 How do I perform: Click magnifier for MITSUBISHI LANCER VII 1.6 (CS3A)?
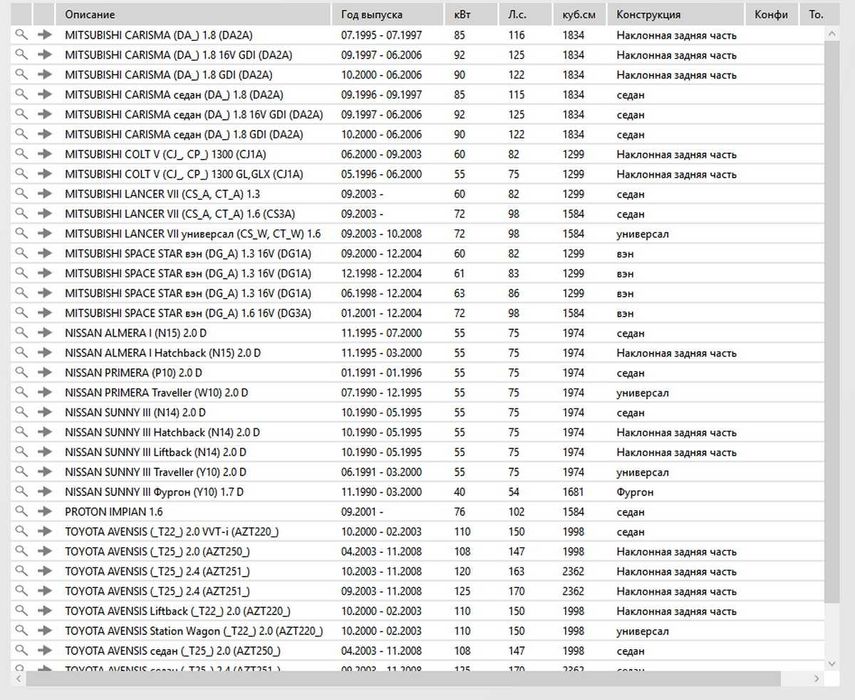21,214
